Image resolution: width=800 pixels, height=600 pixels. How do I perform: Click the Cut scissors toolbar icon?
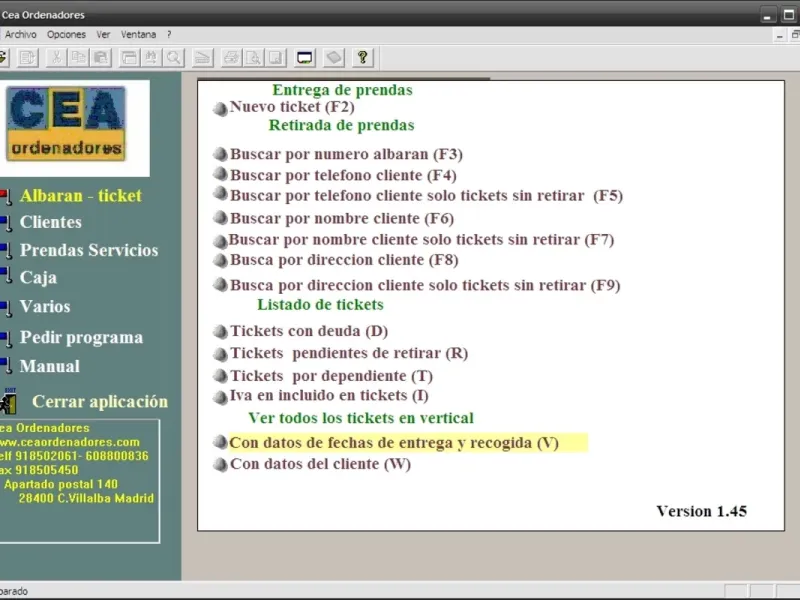click(x=57, y=58)
